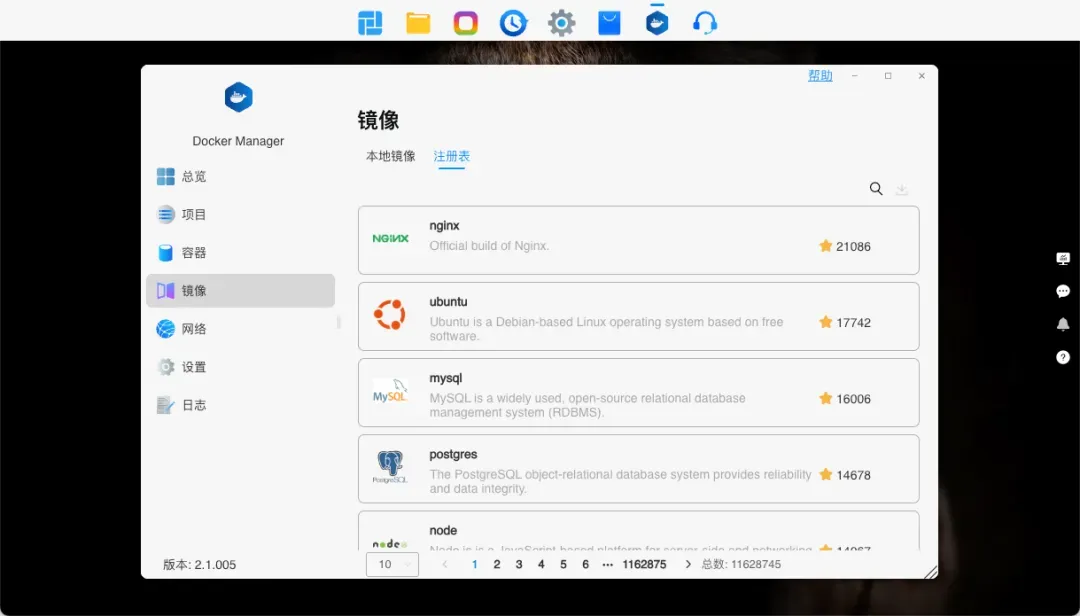Screen dimensions: 1080x616
Task: Click the download icon next to search
Action: [902, 189]
